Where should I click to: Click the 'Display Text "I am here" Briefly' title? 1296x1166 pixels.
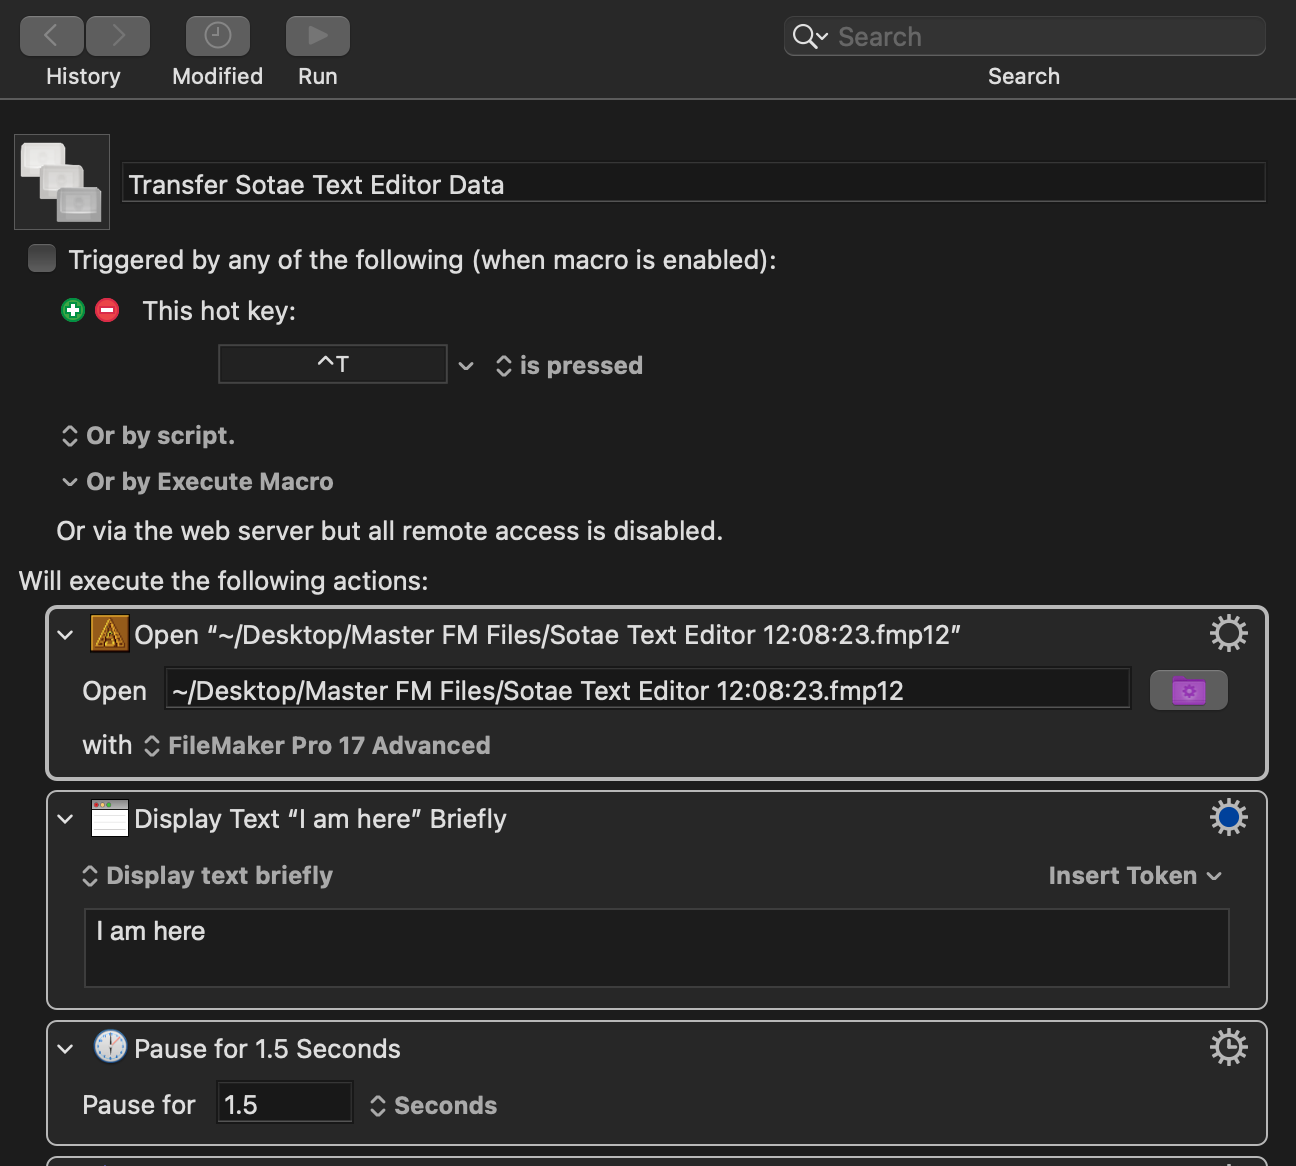pos(320,819)
